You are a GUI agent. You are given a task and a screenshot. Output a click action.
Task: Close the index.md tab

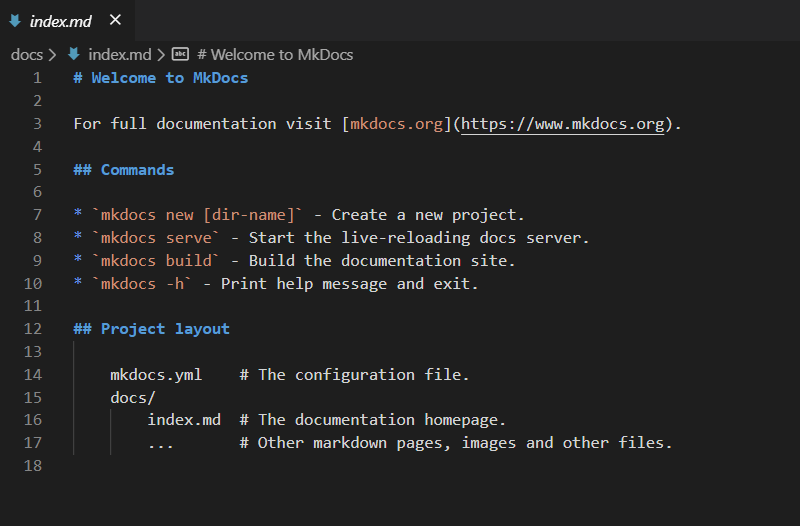coord(115,20)
